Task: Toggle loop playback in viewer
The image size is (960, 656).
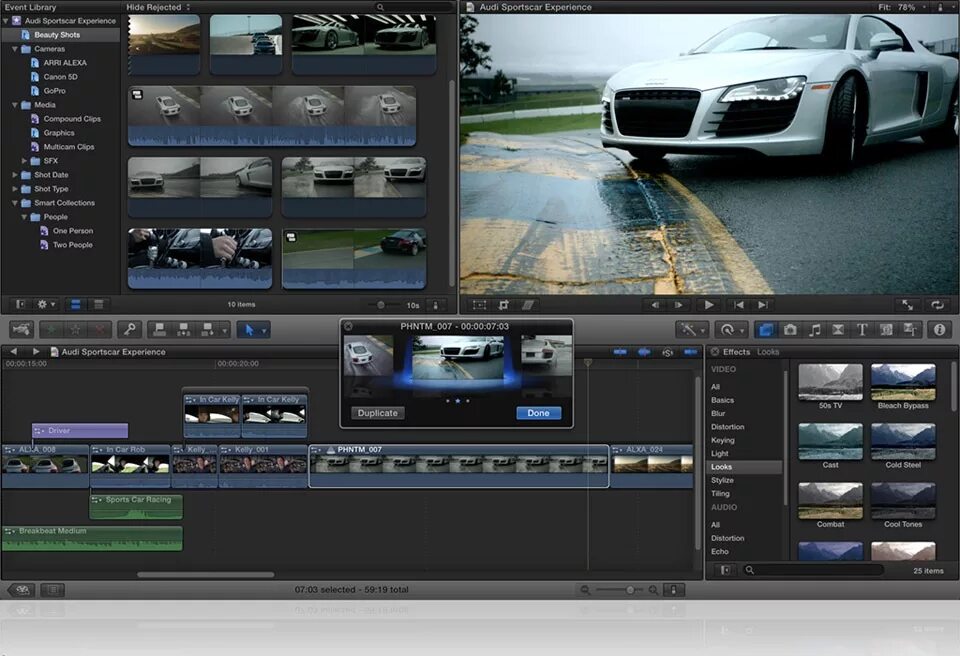Action: (937, 304)
